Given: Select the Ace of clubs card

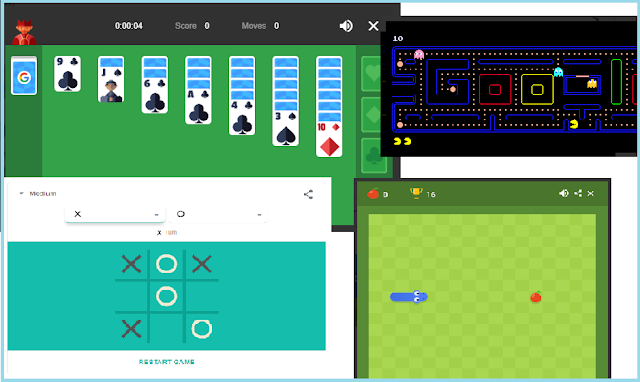Looking at the screenshot, I should 198,106.
